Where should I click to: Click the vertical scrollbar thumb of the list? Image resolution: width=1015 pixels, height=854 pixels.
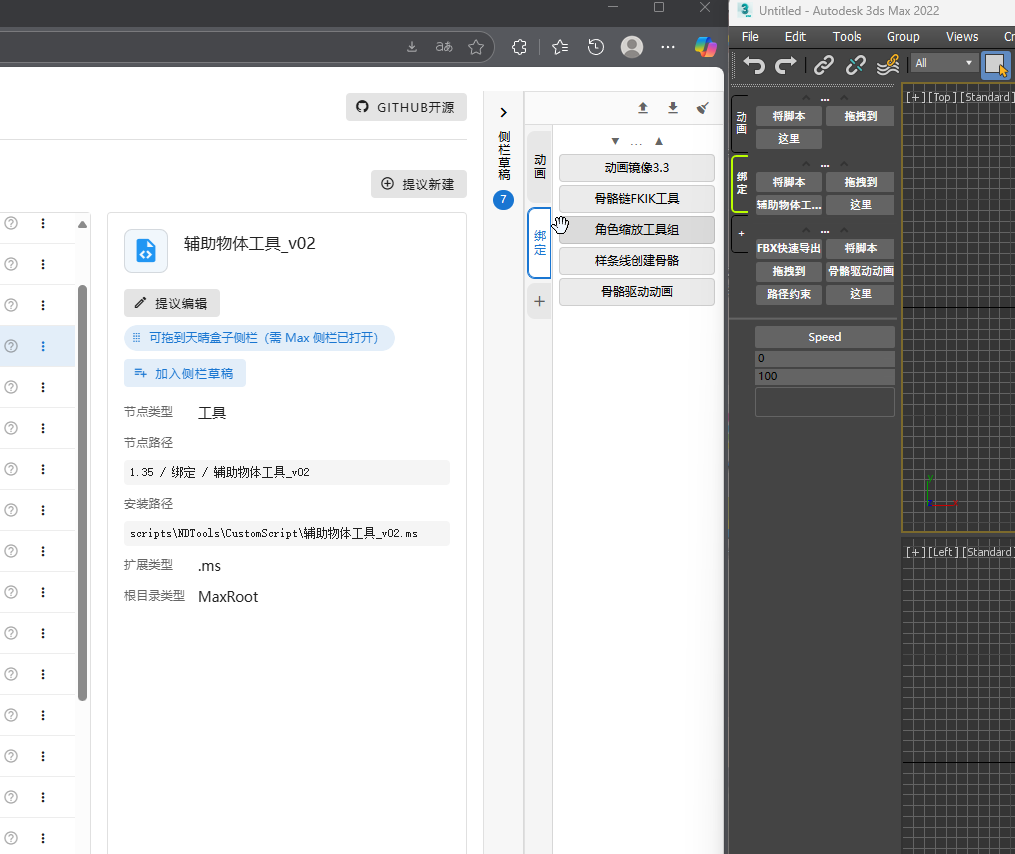(x=82, y=493)
